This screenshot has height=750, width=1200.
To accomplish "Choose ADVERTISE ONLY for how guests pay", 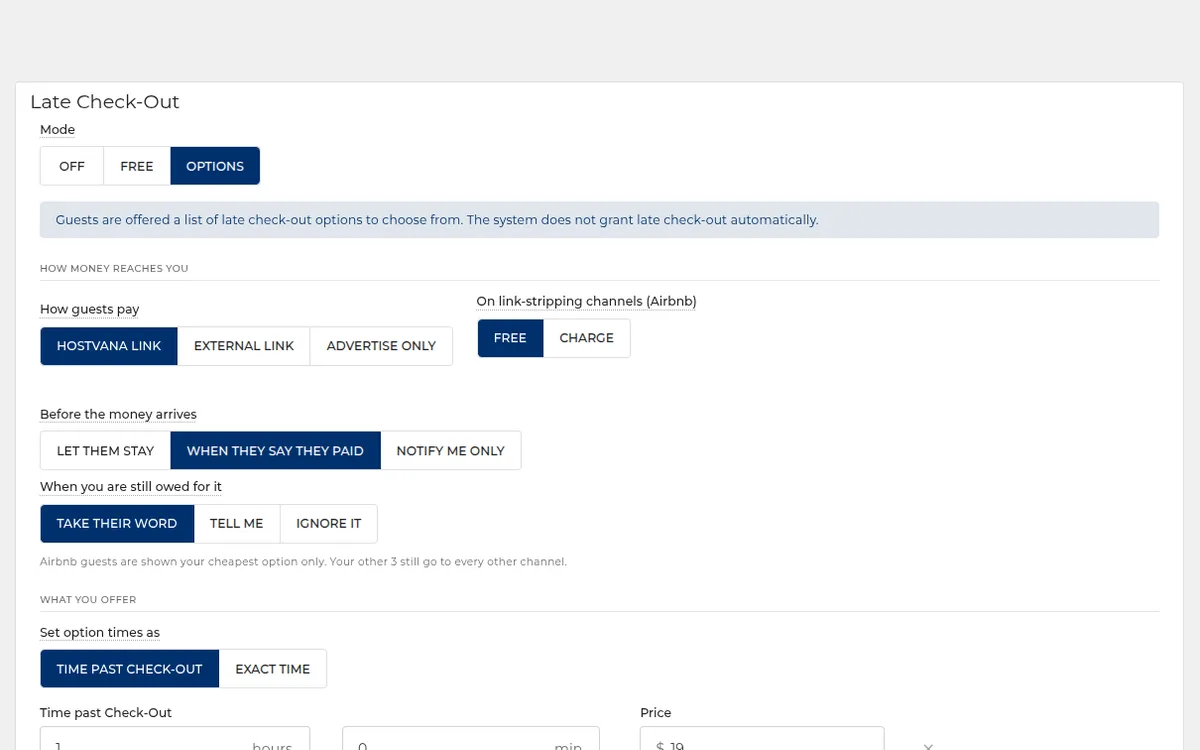I will pos(381,346).
